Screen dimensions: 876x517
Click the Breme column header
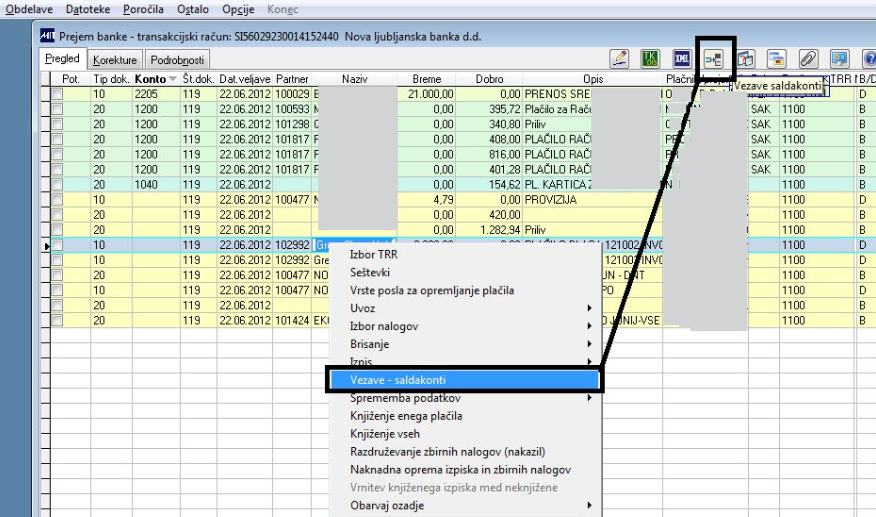pyautogui.click(x=427, y=79)
